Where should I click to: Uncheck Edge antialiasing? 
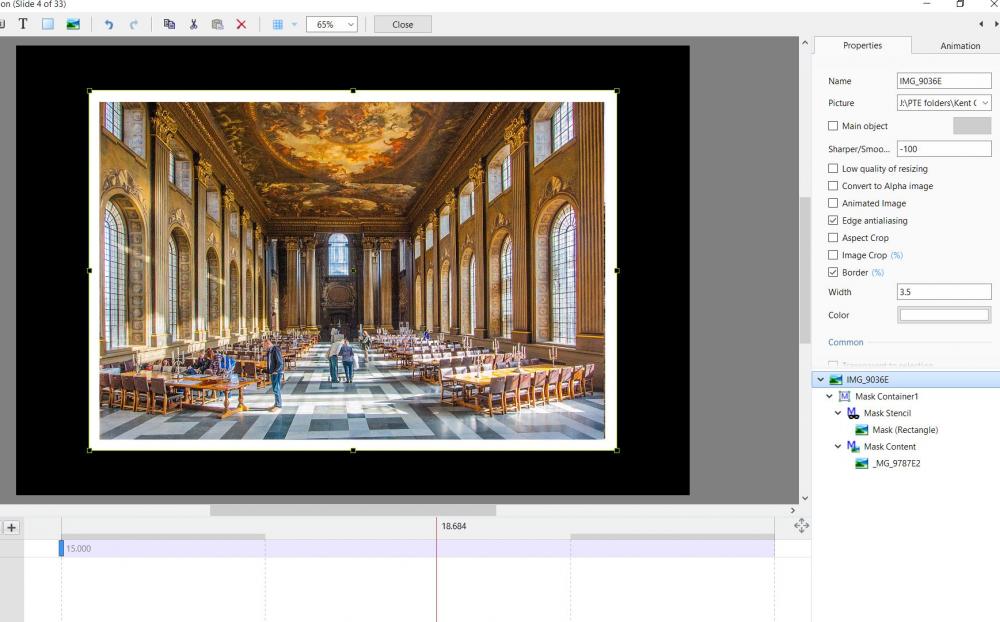point(833,220)
